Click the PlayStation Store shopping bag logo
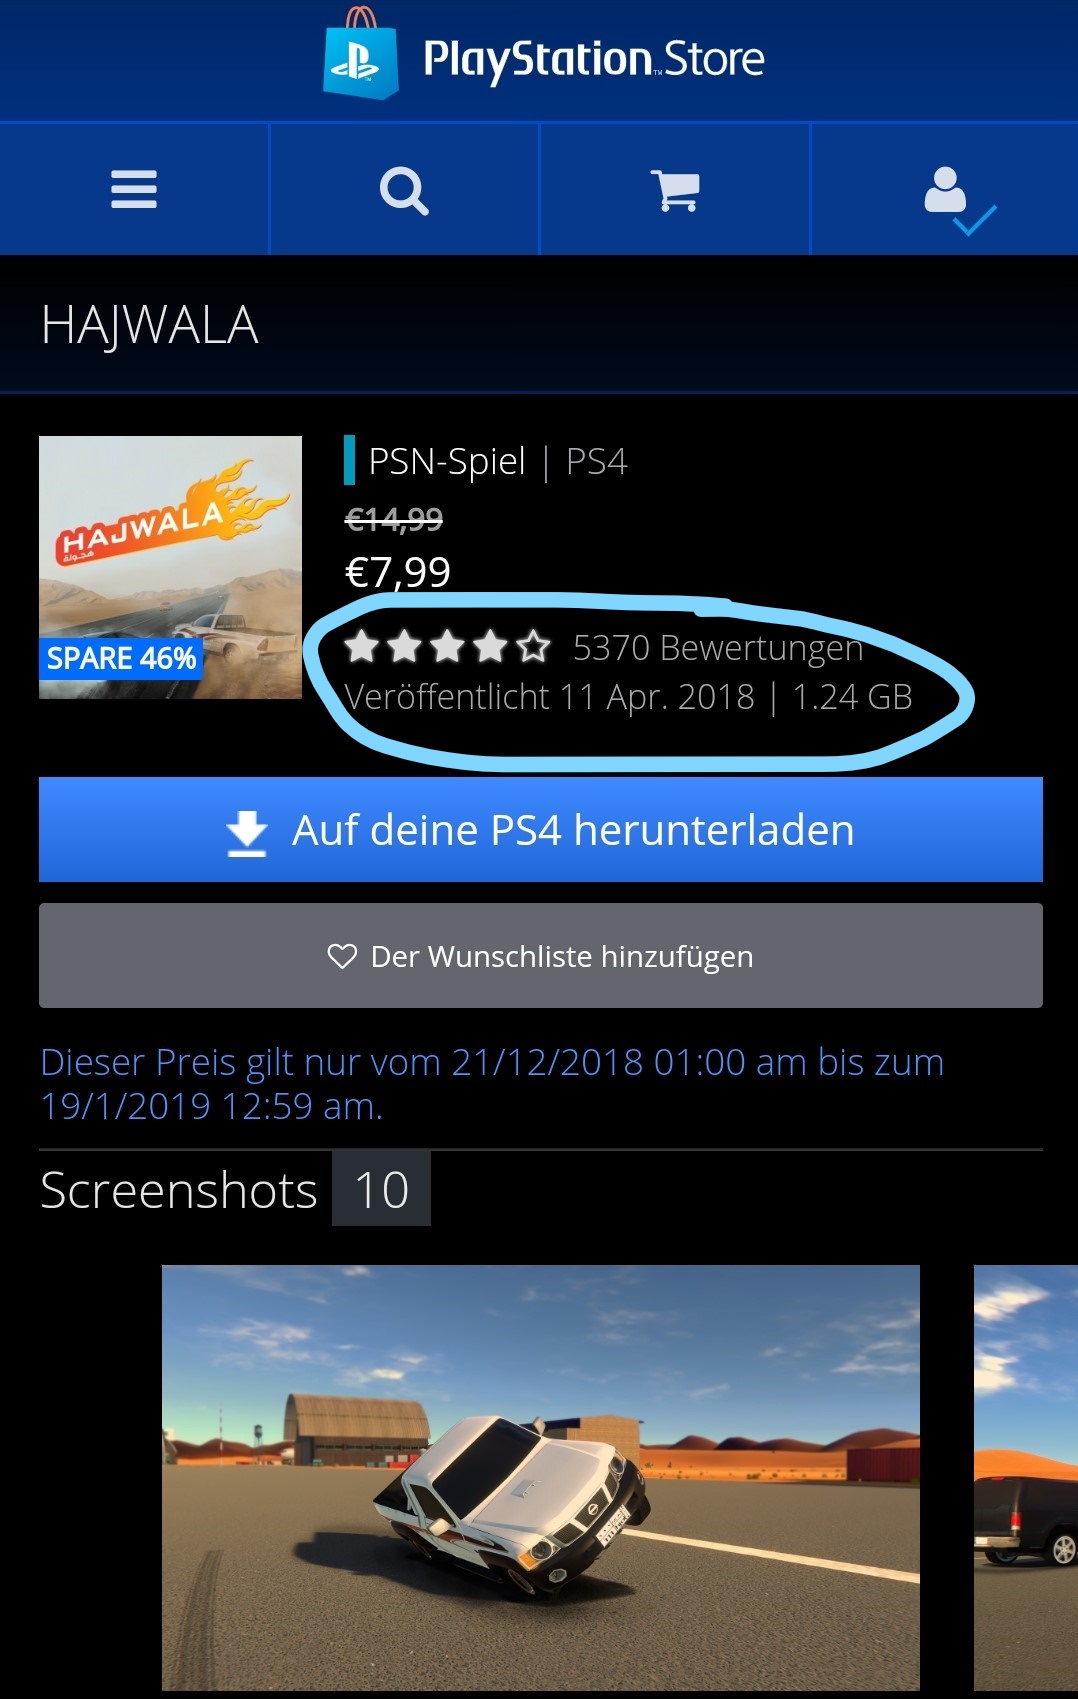1078x1699 pixels. pos(361,55)
